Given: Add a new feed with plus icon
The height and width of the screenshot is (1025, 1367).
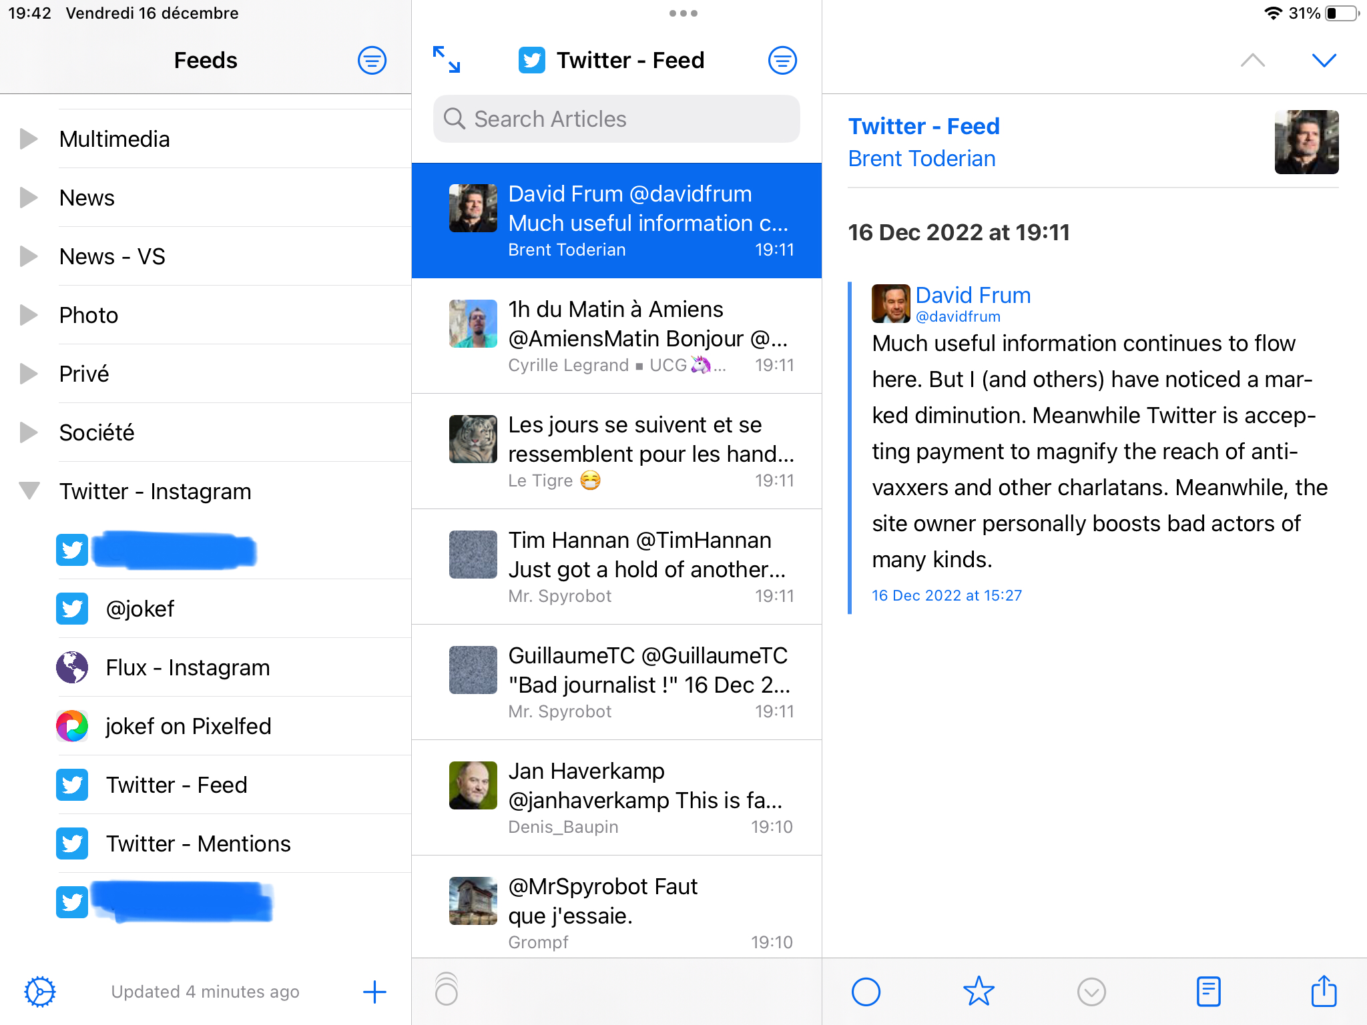Looking at the screenshot, I should tap(374, 992).
